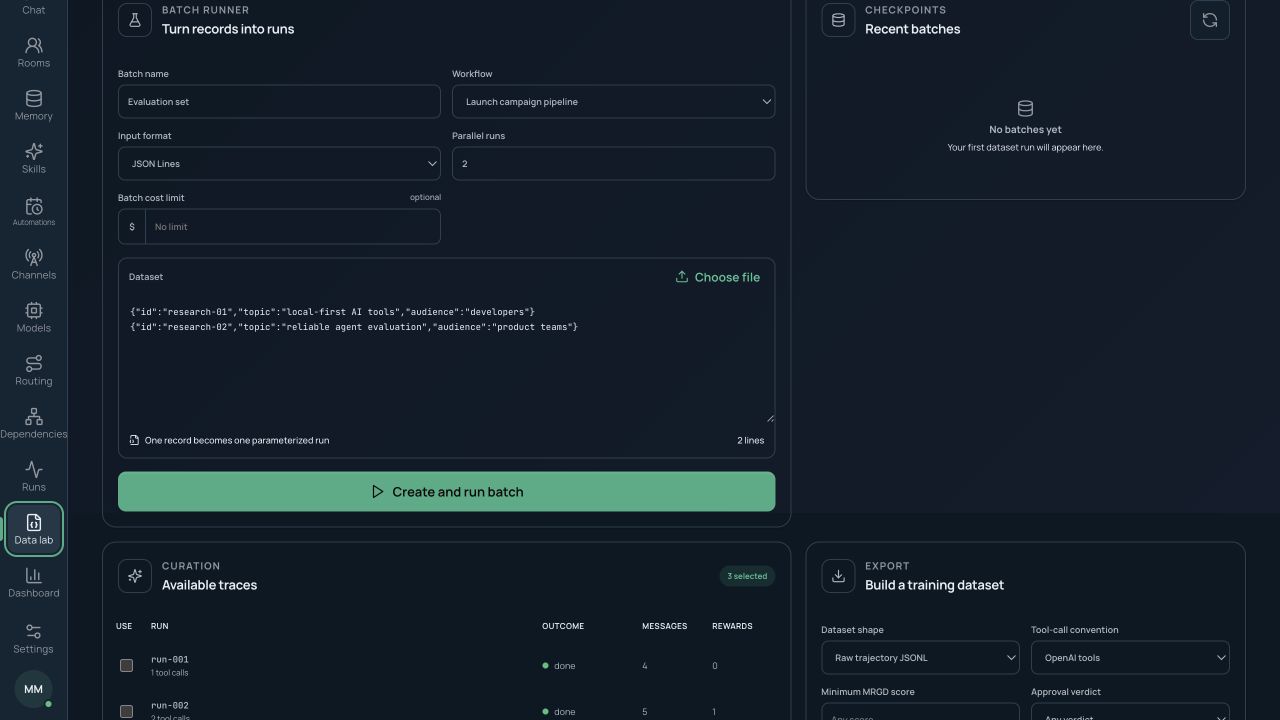Open Settings in the sidebar
The width and height of the screenshot is (1280, 720).
point(33,638)
